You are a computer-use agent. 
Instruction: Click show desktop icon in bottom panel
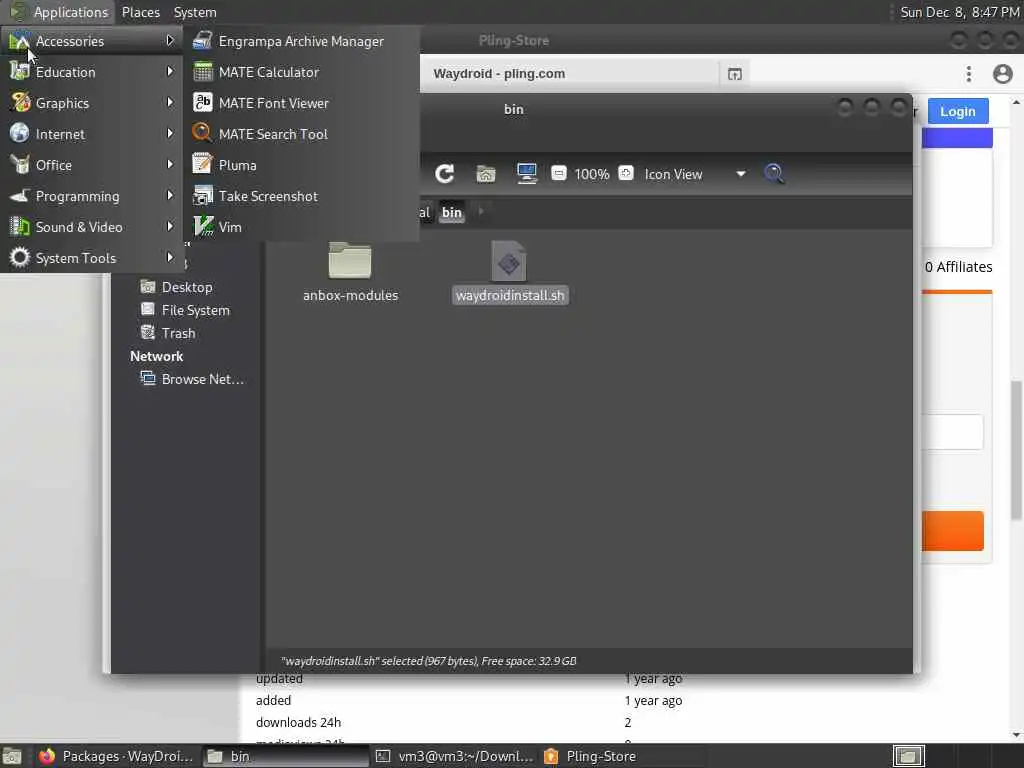coord(12,756)
